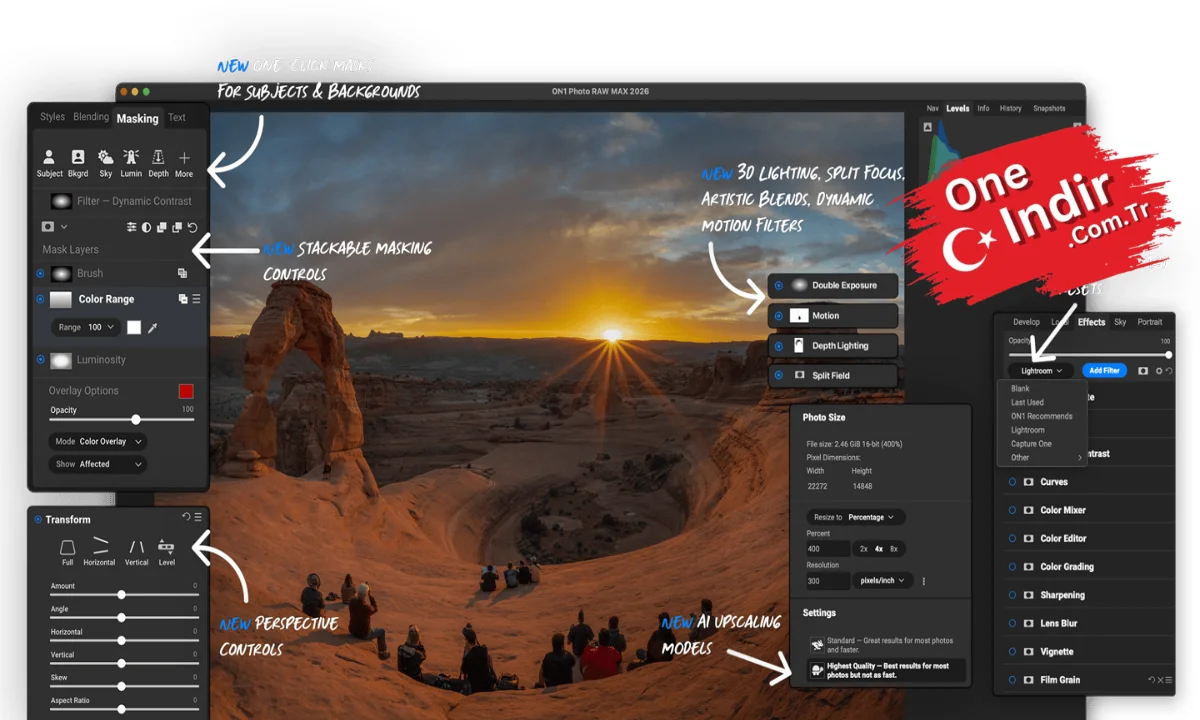The height and width of the screenshot is (720, 1200).
Task: Click the mask icon beside Add Filter
Action: tap(1143, 370)
